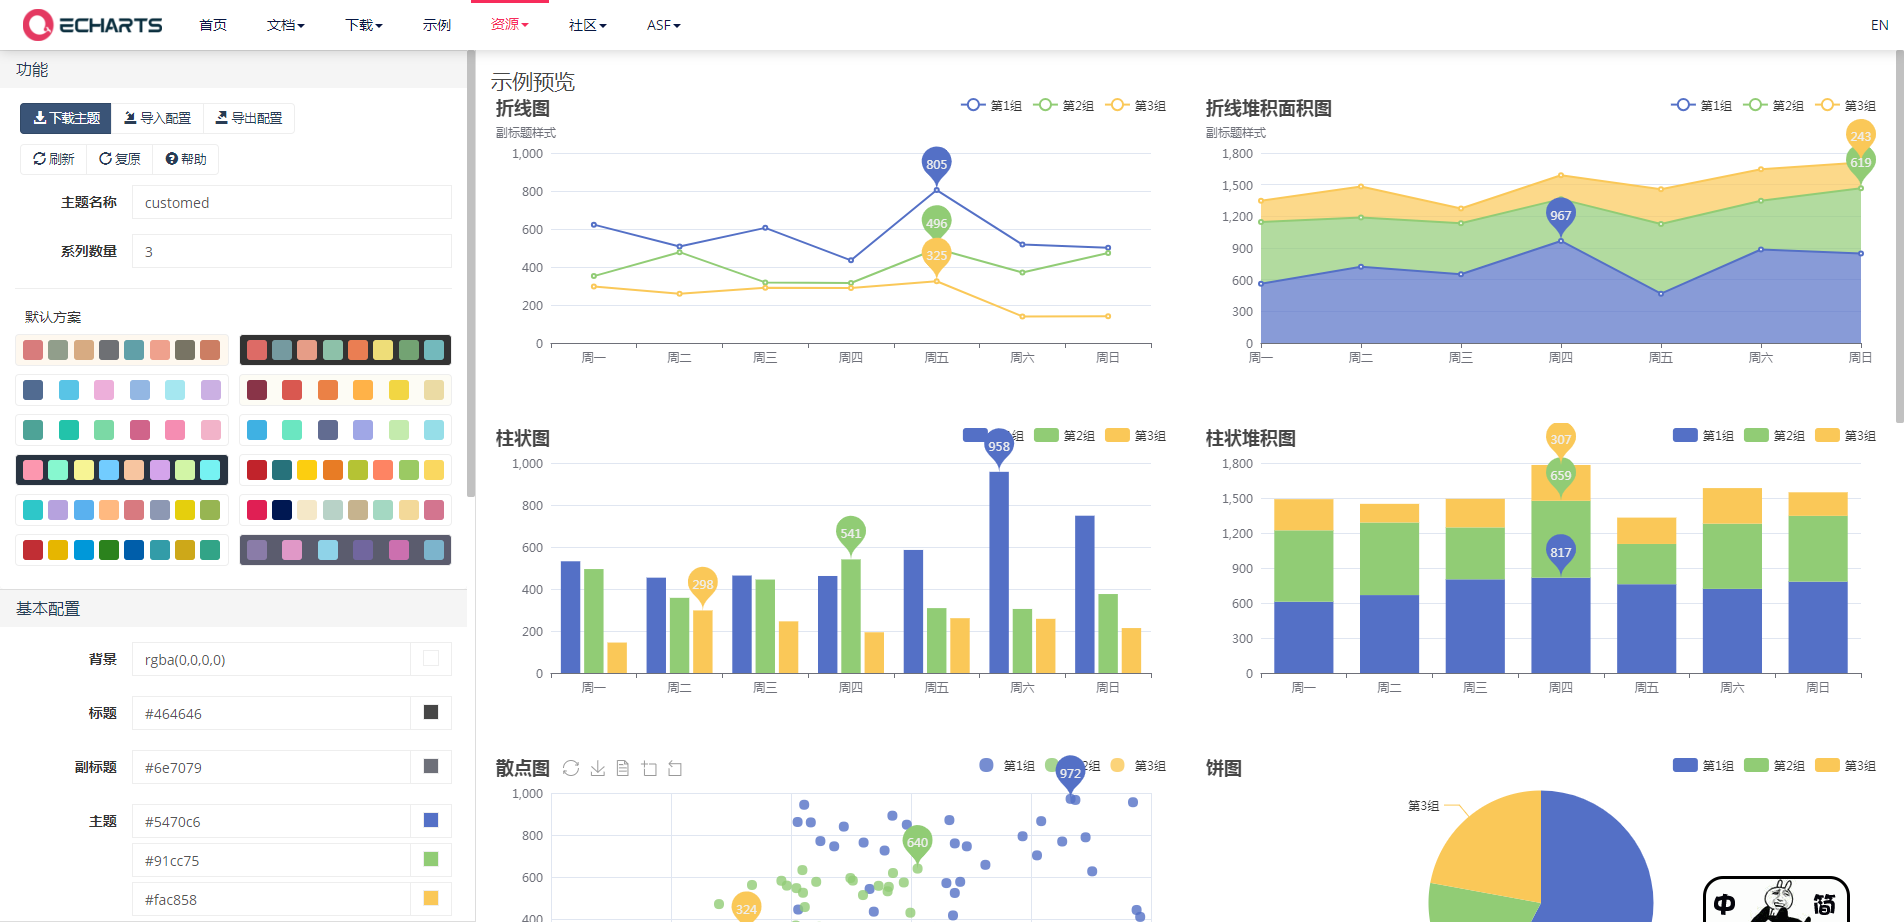Toggle 第1组 in the pie chart legend

click(1703, 765)
